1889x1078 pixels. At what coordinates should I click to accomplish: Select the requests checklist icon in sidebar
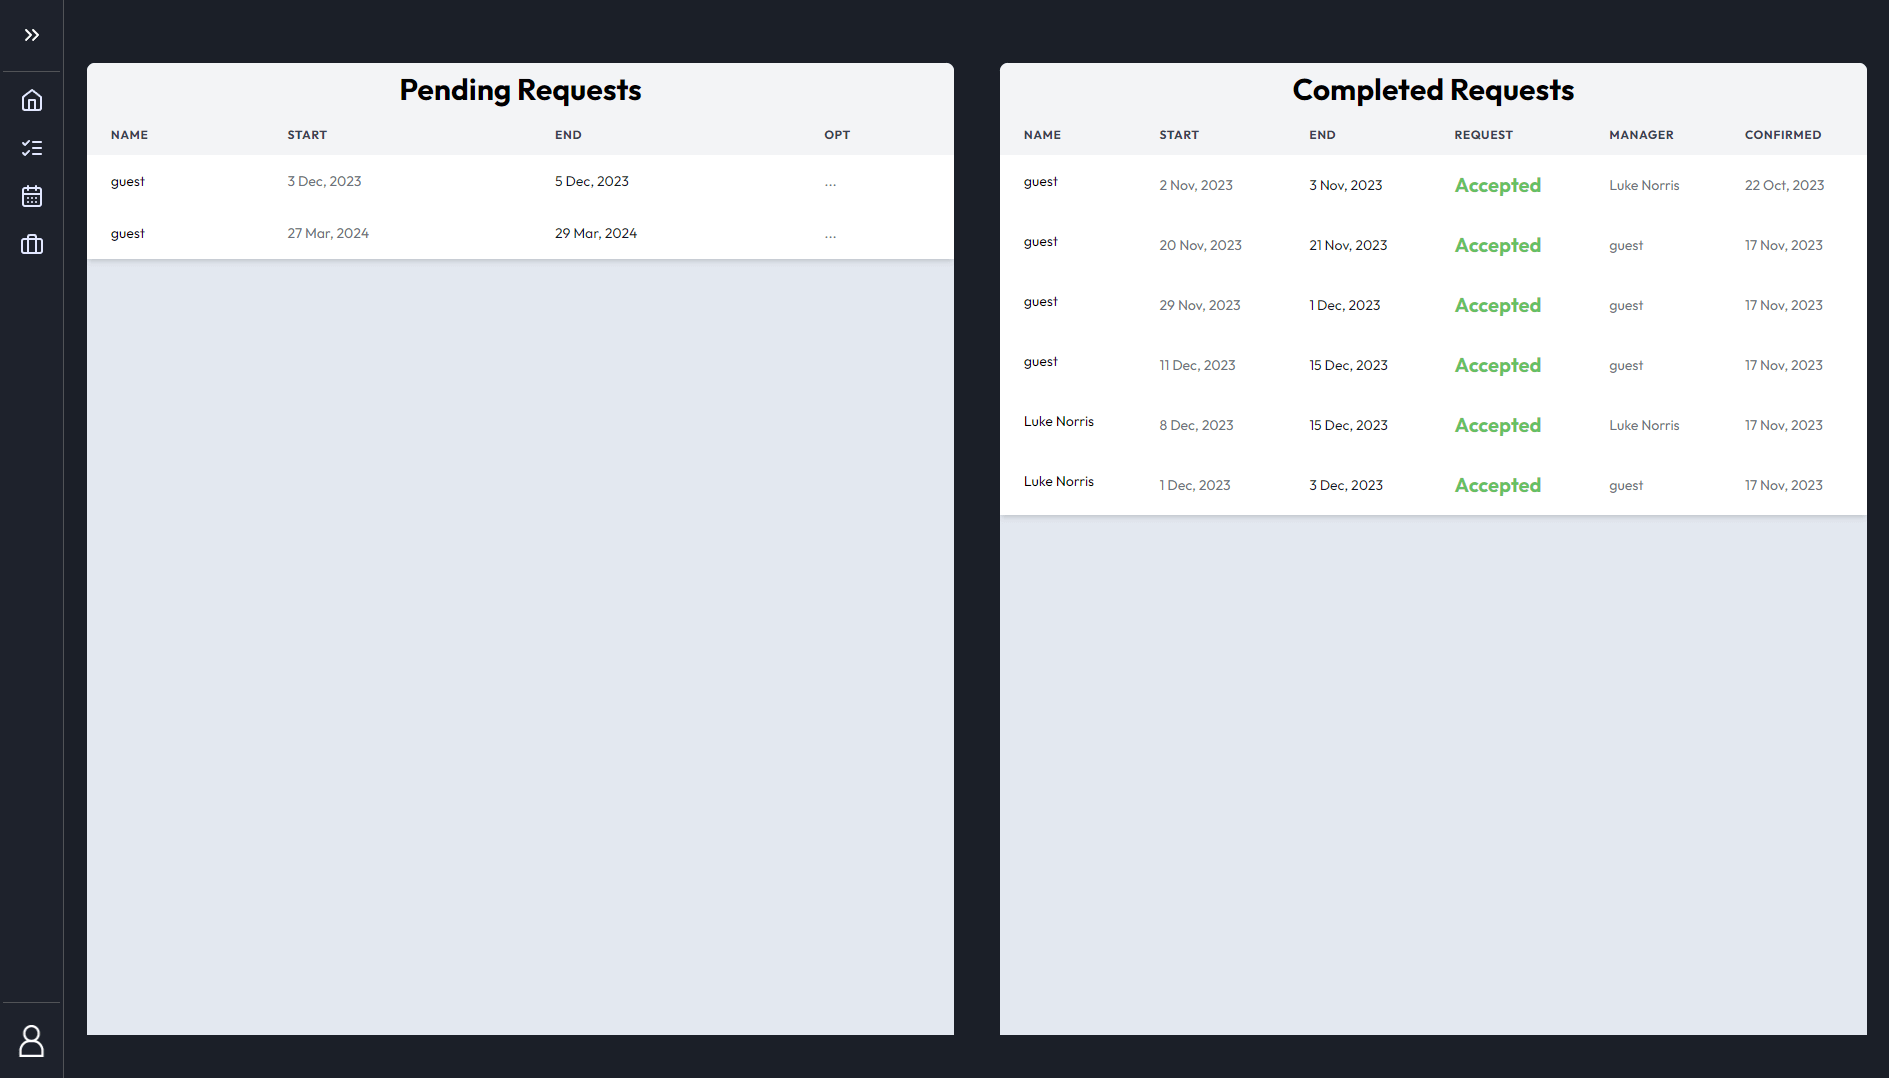pos(31,147)
